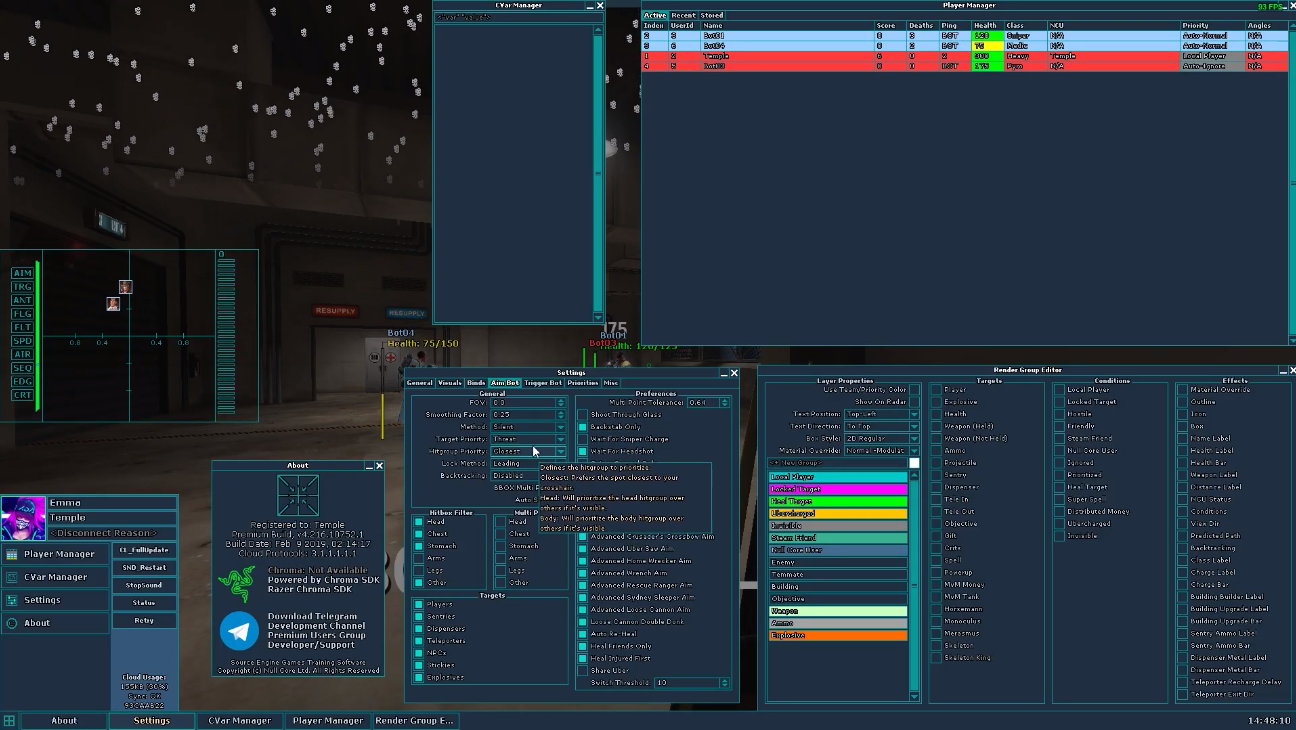Switch to the Visuals settings tab
1296x730 pixels.
(450, 383)
